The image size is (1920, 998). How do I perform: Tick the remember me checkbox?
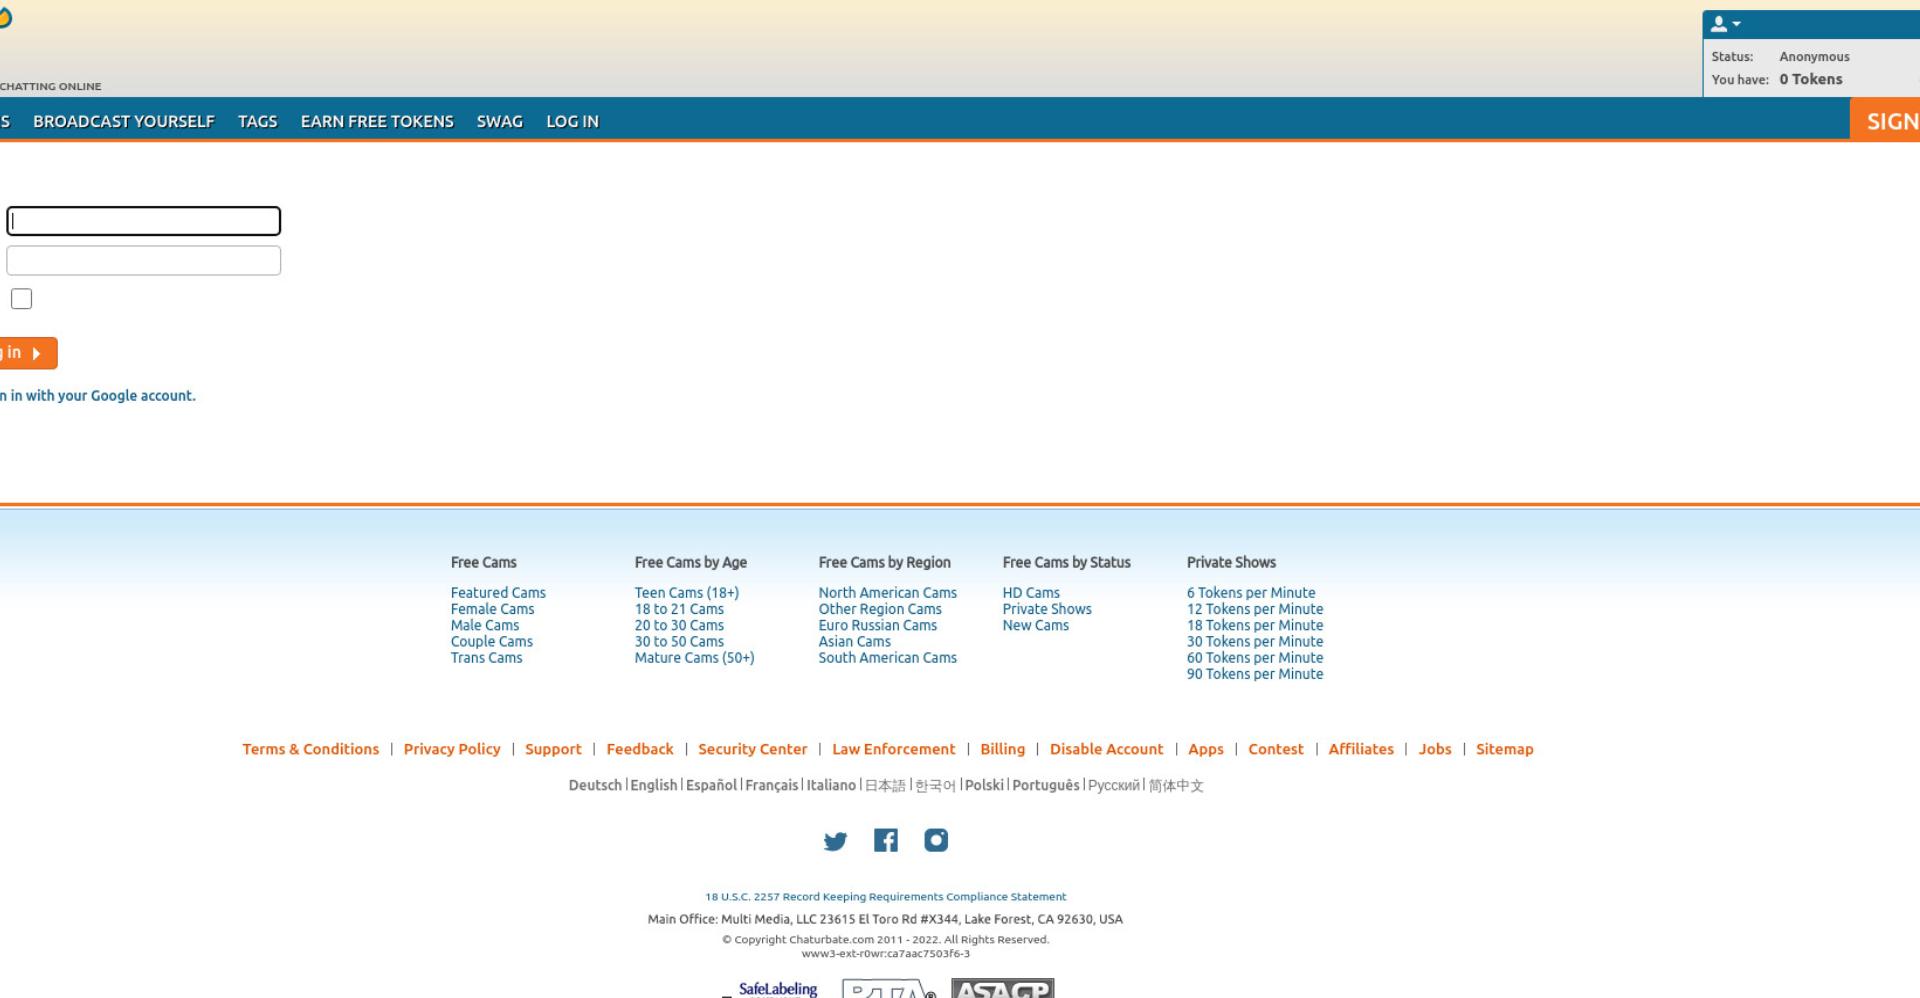(x=21, y=299)
